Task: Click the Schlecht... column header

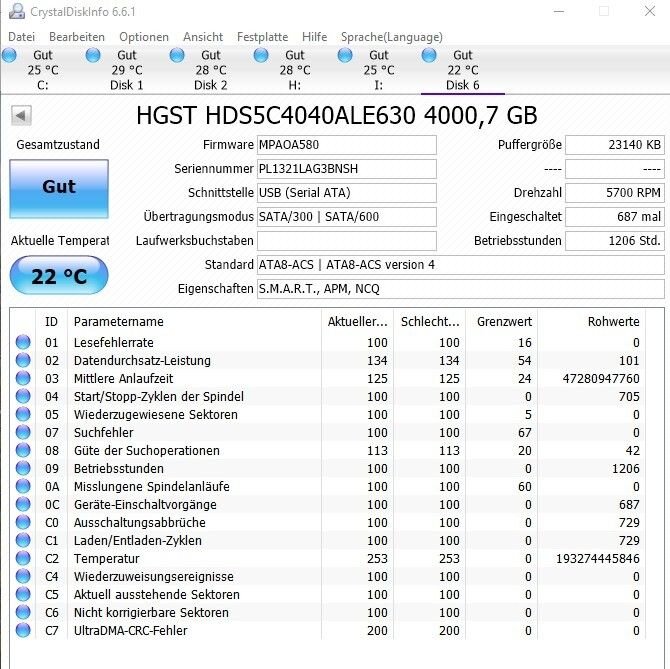Action: point(430,322)
